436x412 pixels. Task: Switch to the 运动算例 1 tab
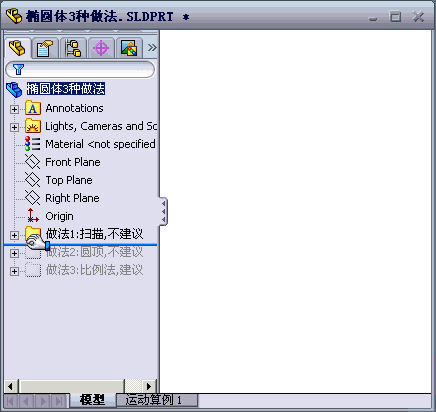pos(157,400)
